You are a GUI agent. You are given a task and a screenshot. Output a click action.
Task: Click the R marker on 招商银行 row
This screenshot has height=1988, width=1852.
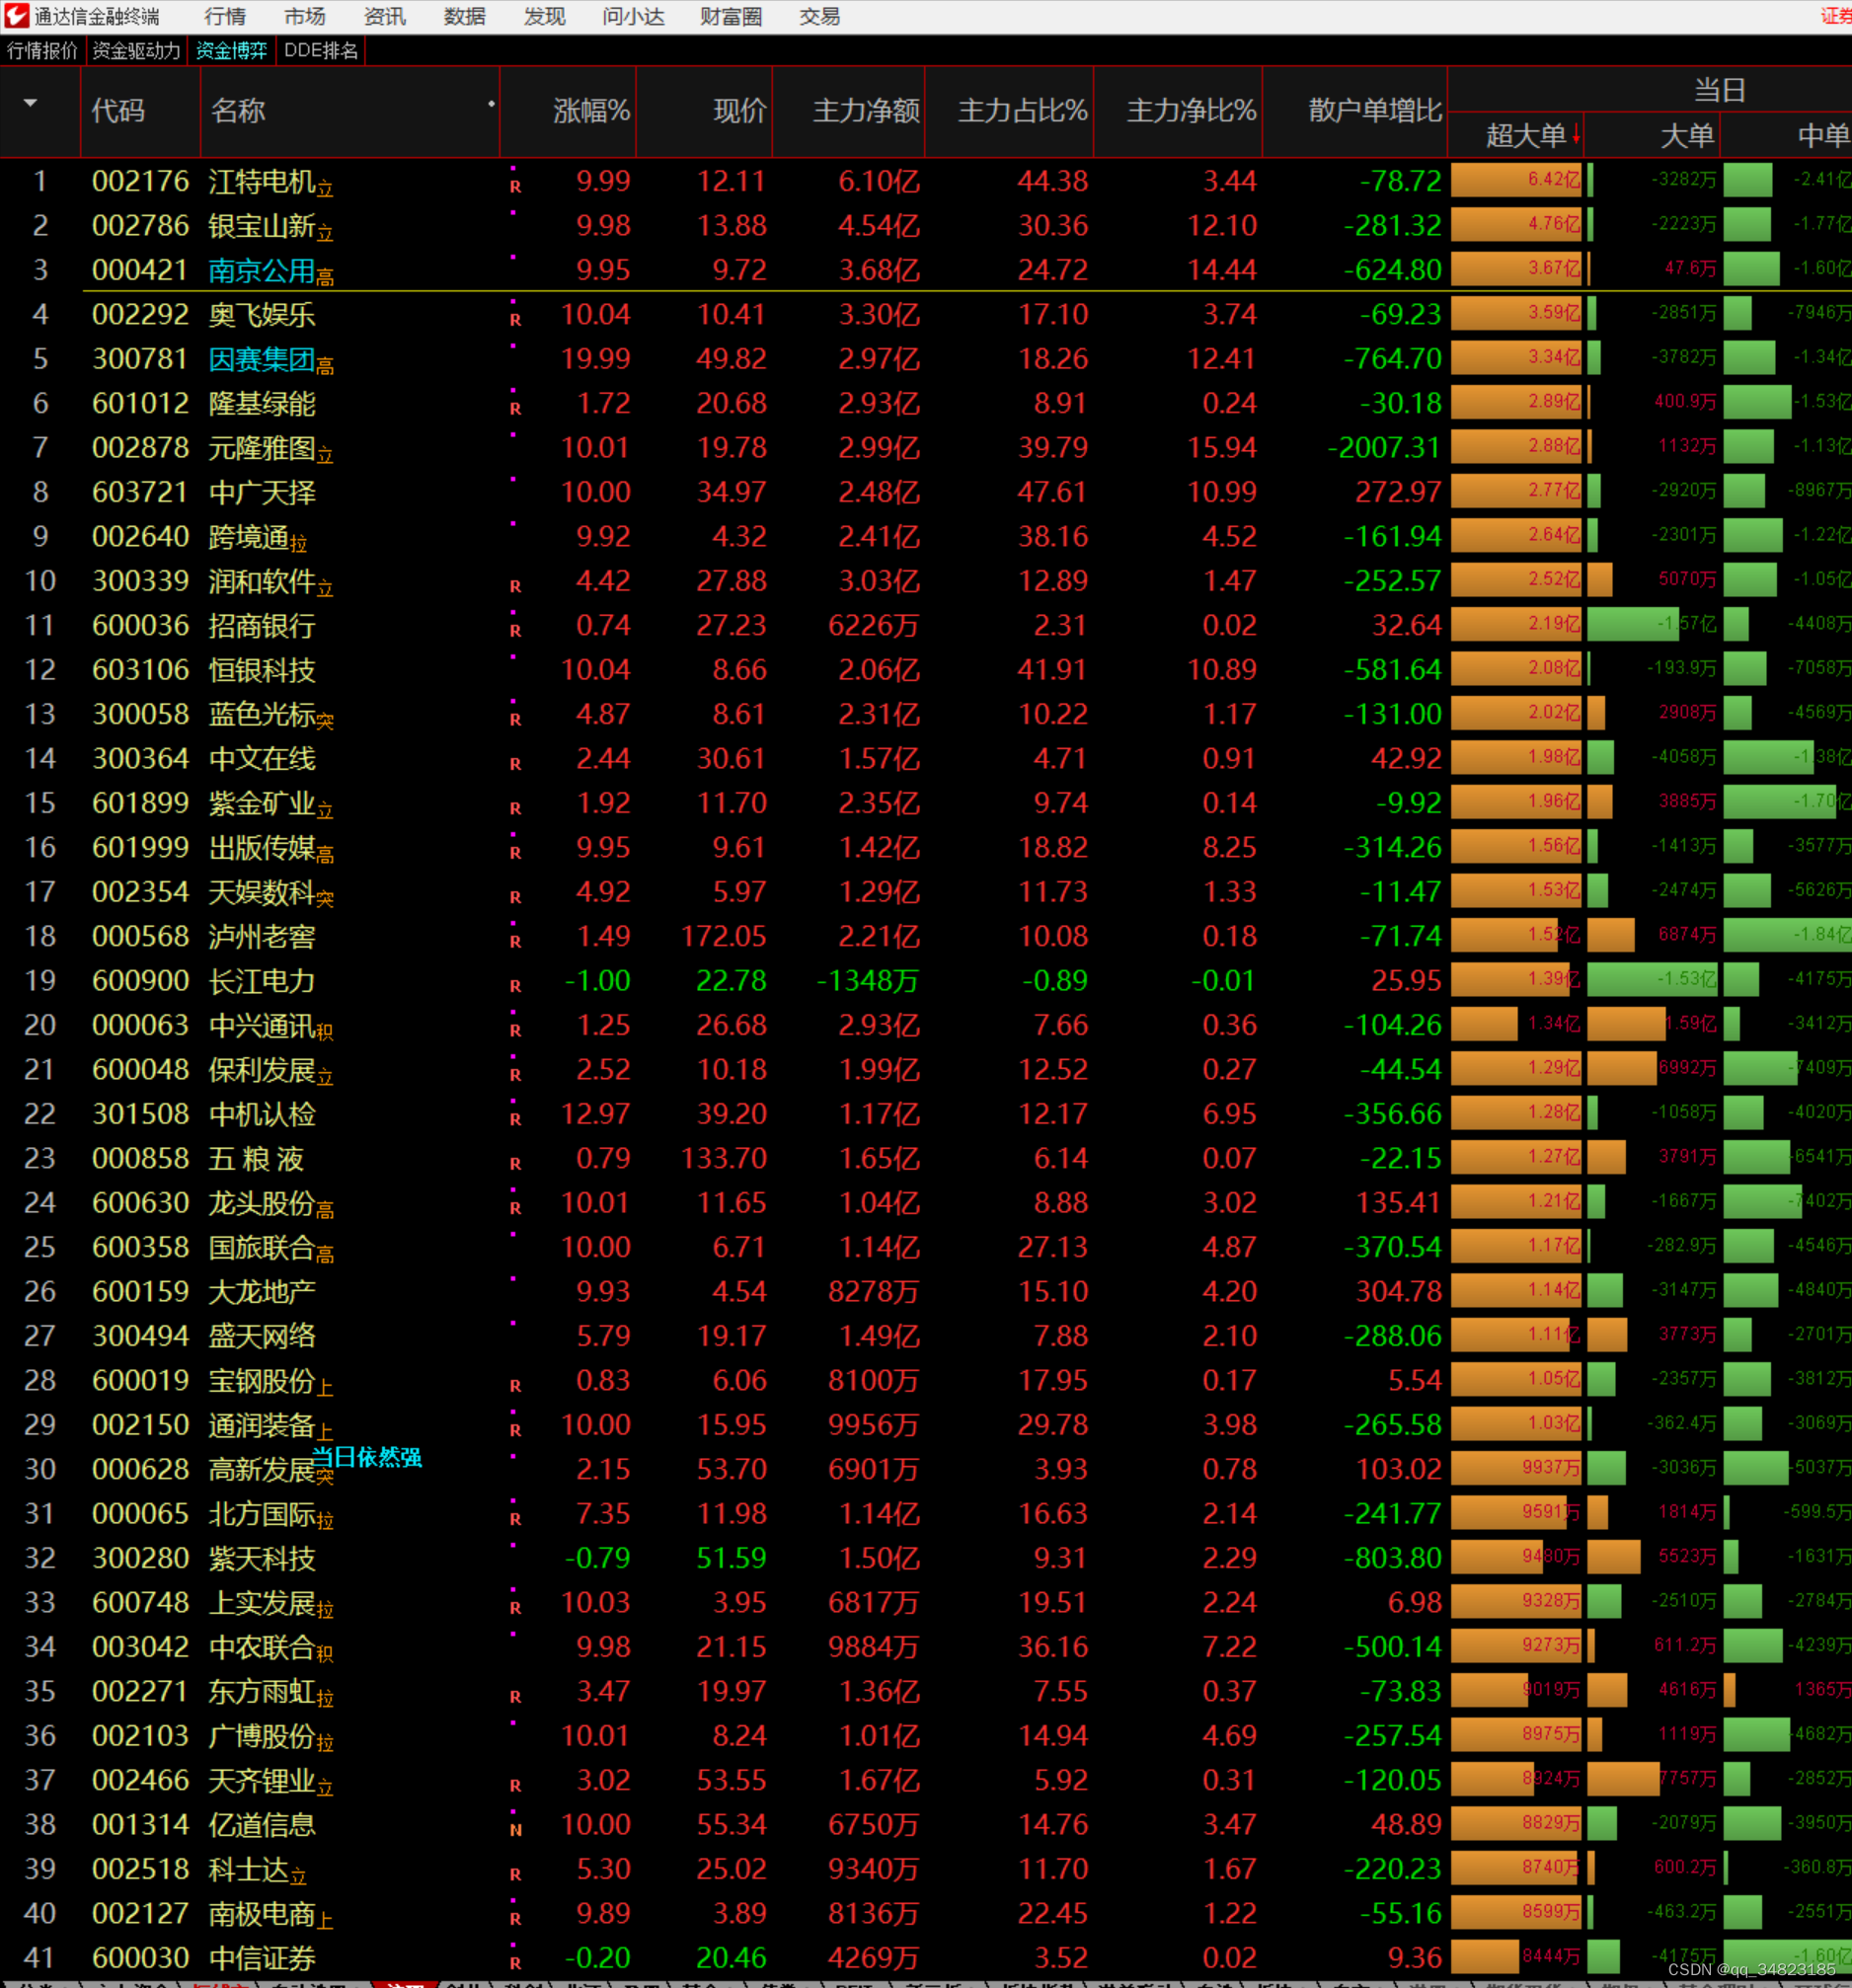515,631
